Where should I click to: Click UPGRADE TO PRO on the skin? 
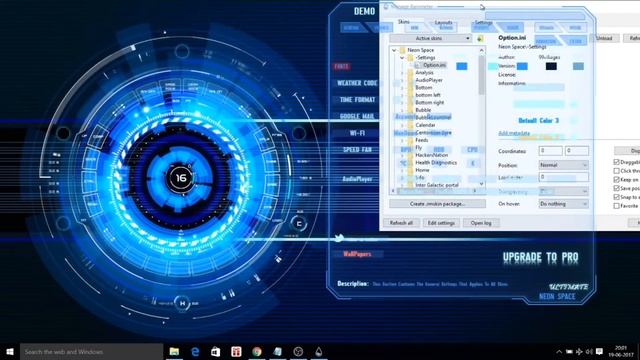tap(540, 257)
